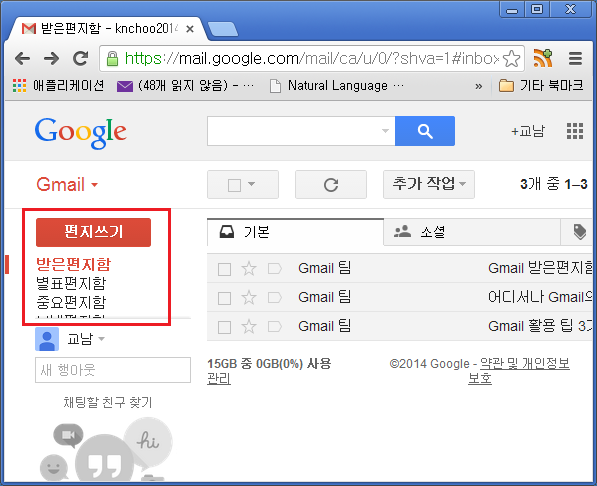The image size is (597, 486).
Task: Open a new browser tab
Action: pos(223,29)
